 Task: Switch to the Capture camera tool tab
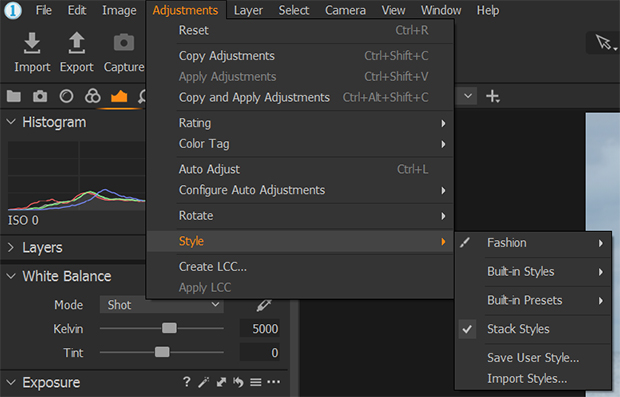[40, 96]
